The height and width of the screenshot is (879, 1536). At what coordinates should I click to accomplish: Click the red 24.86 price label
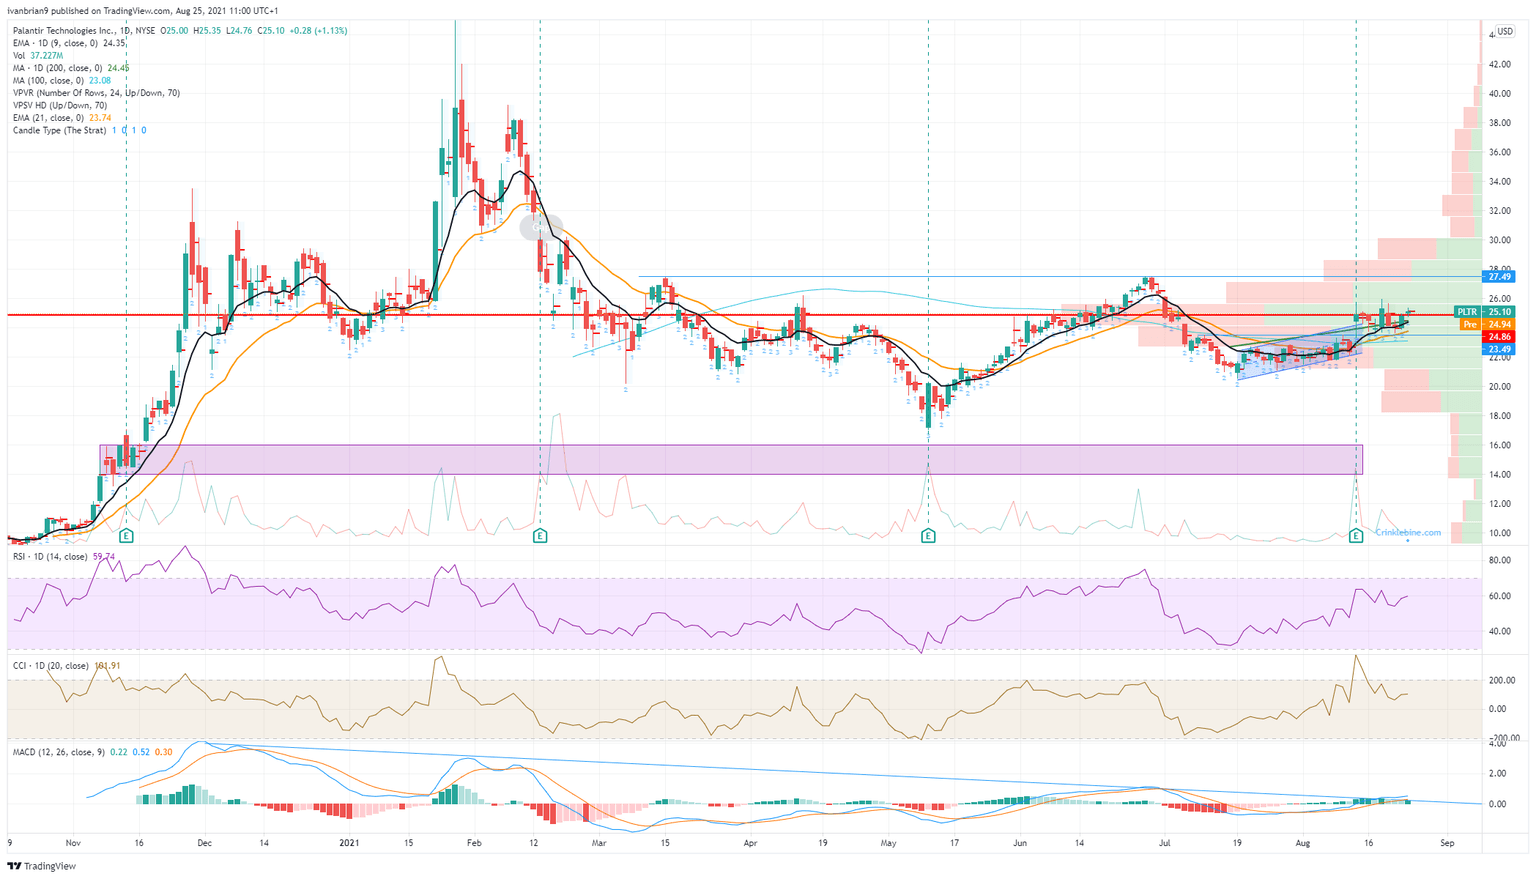[1499, 337]
